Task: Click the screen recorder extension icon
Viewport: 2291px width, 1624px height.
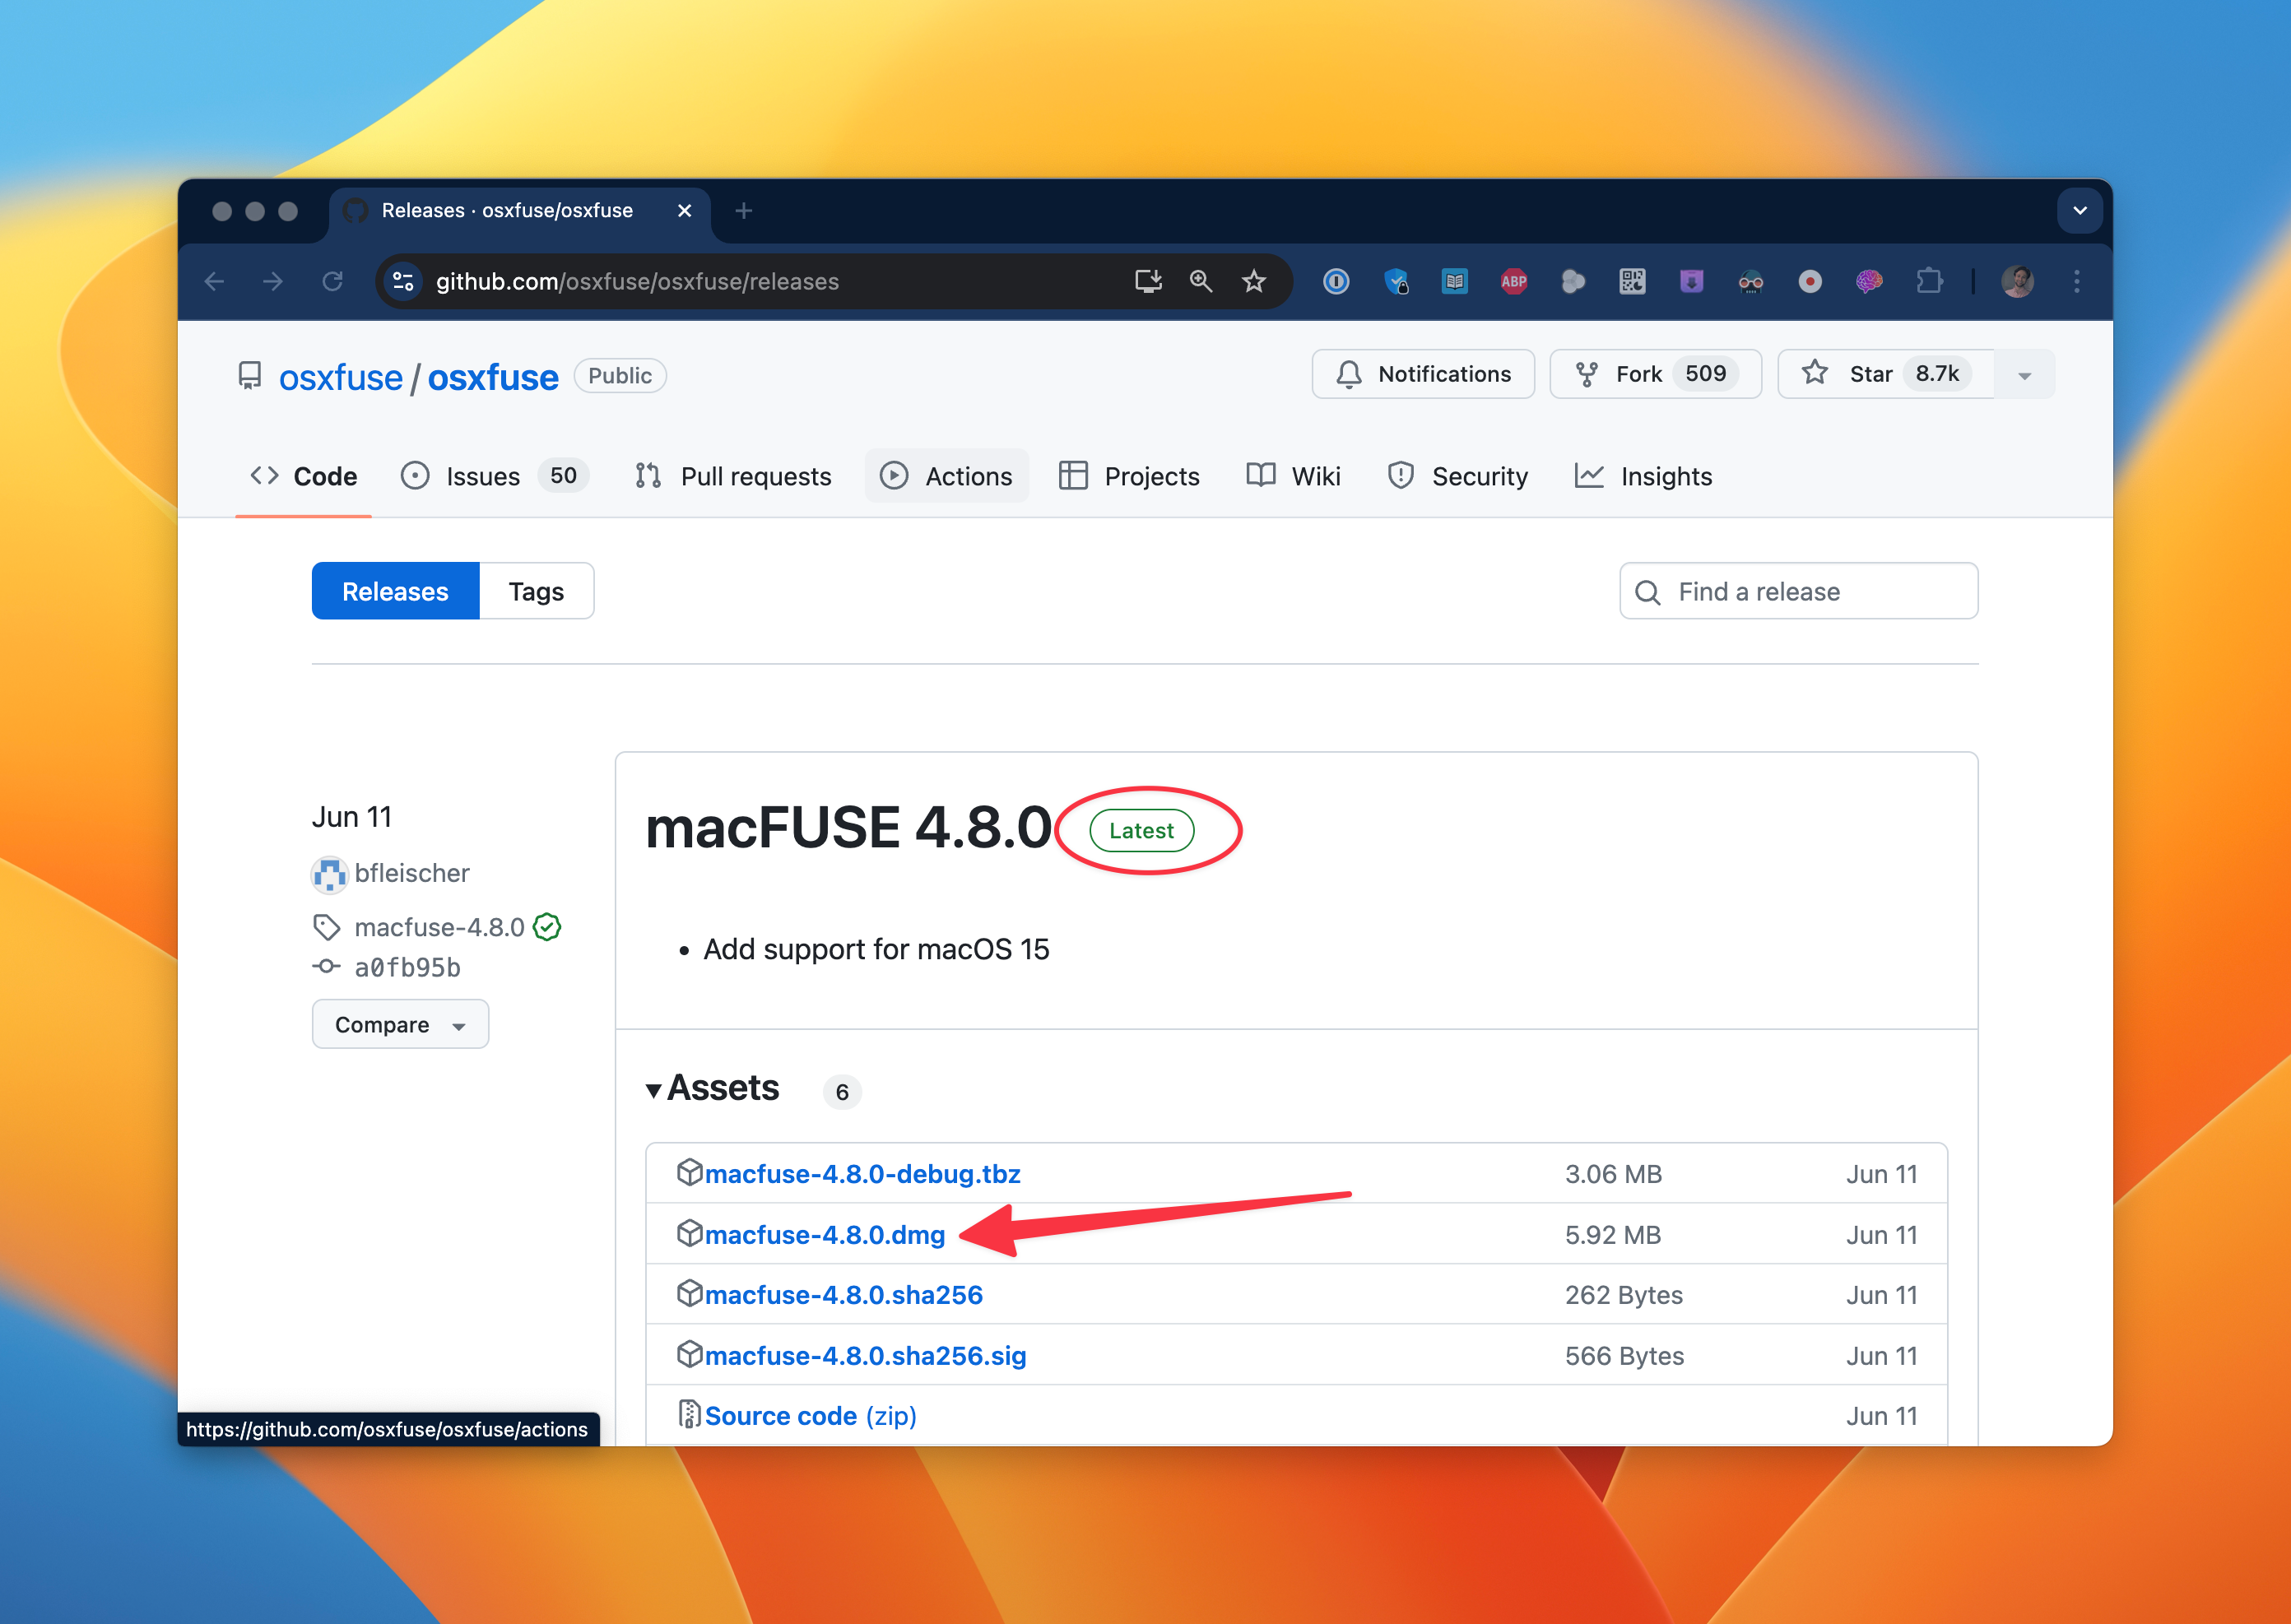Action: coord(1810,281)
